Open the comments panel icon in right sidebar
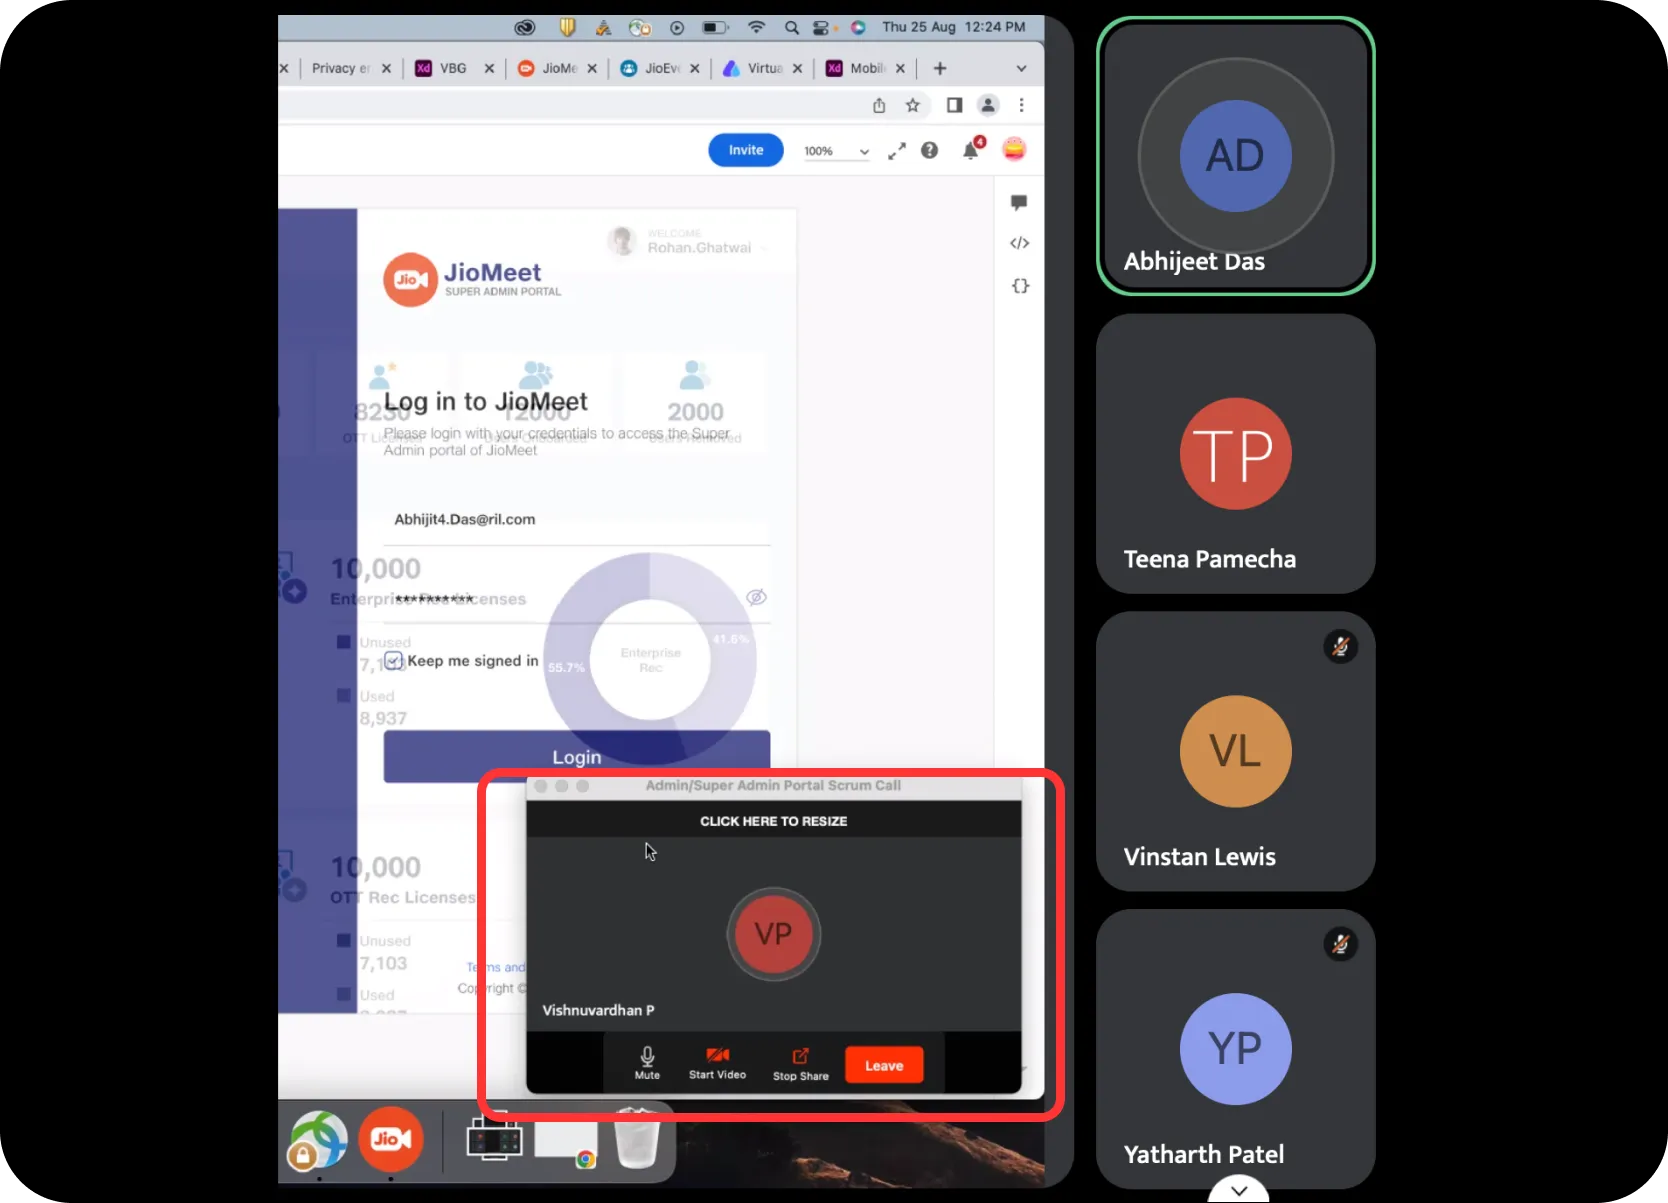This screenshot has width=1668, height=1203. coord(1019,203)
